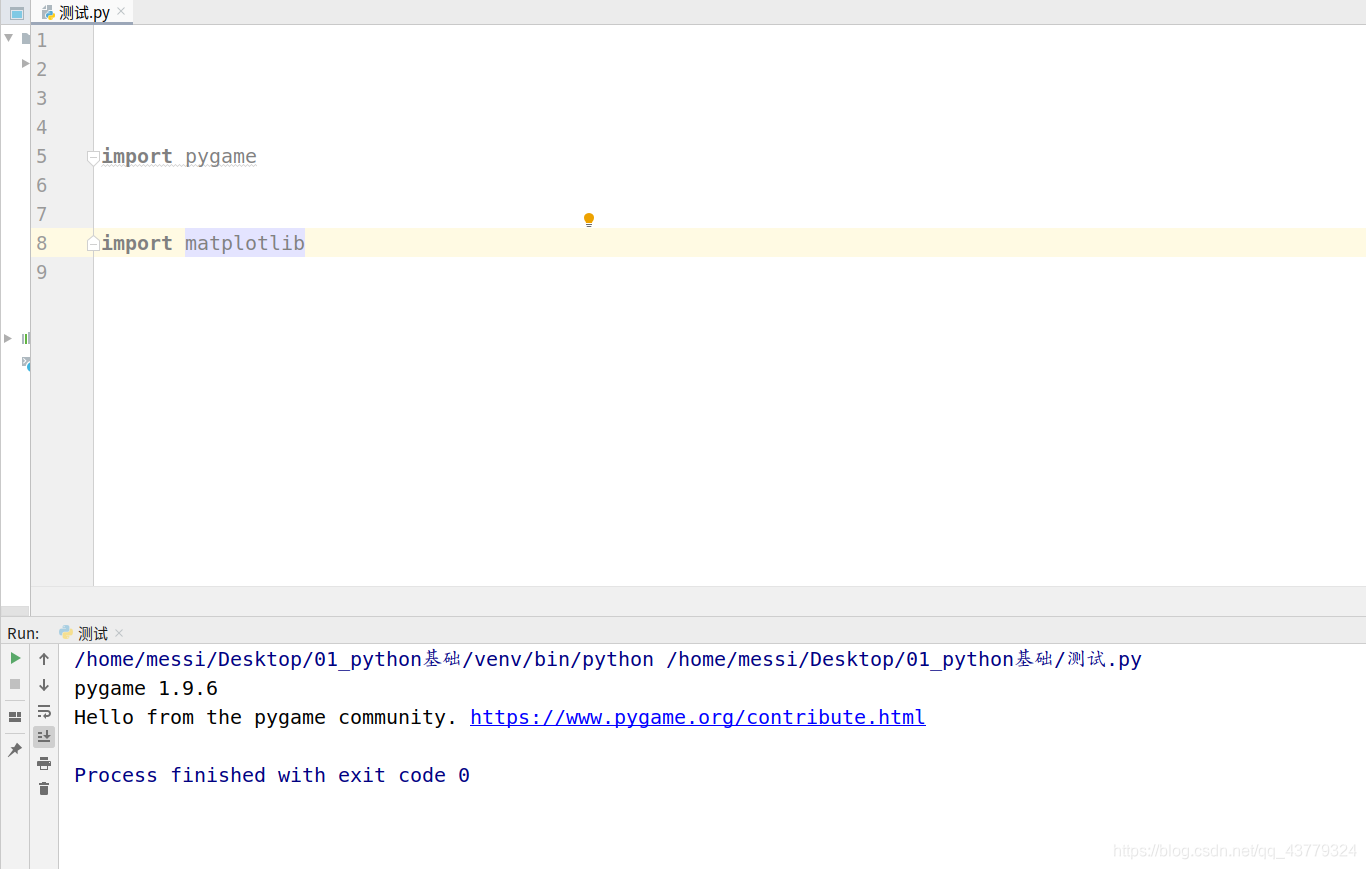The image size is (1366, 869).
Task: Click the yellow intention lightbulb
Action: pos(588,219)
